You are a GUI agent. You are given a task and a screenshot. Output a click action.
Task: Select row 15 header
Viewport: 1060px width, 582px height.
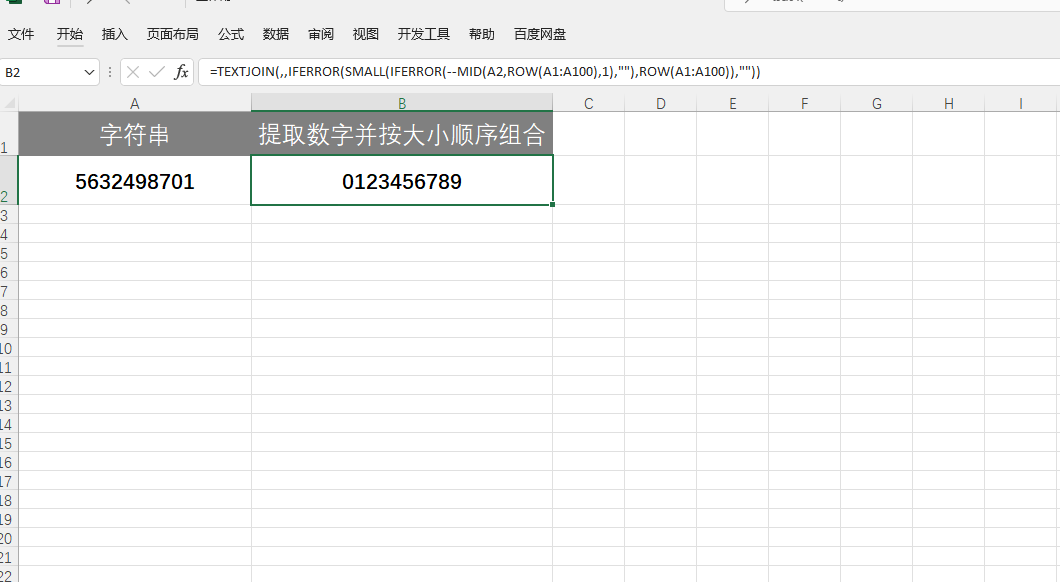click(x=9, y=443)
